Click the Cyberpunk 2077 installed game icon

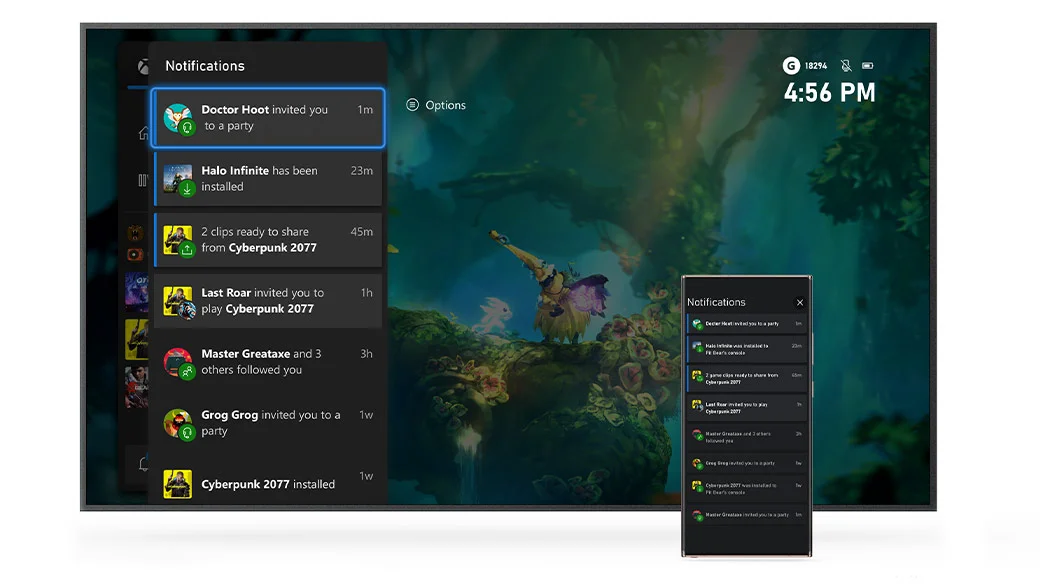(x=178, y=484)
